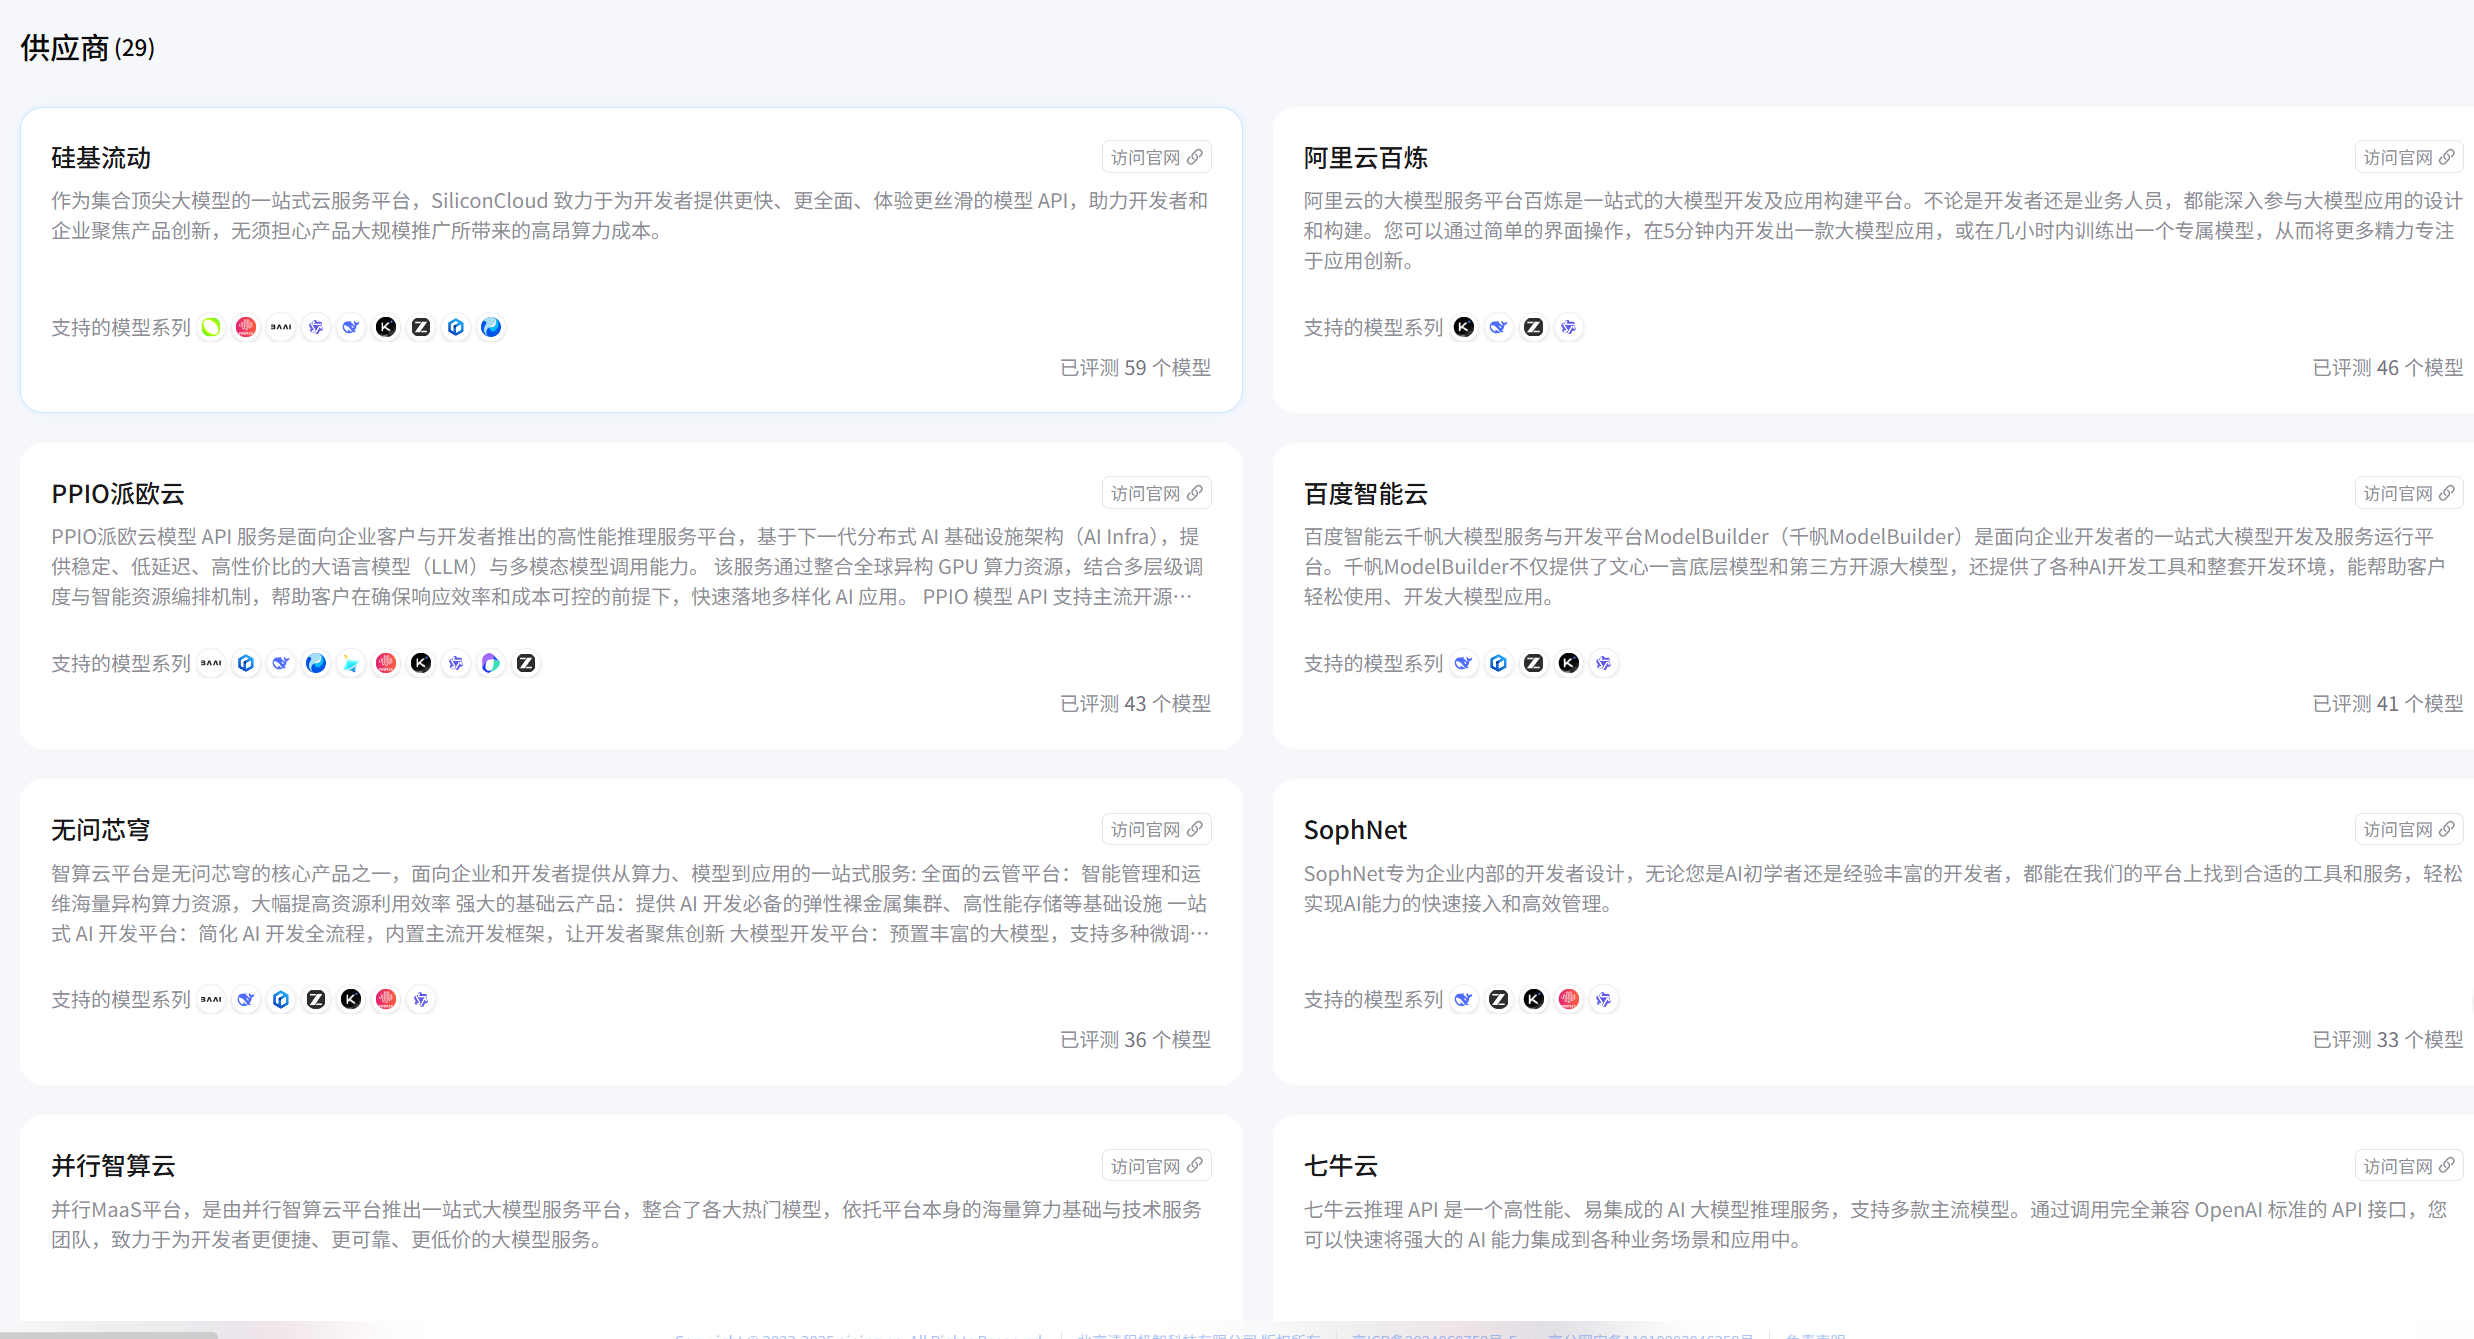Viewport: 2474px width, 1339px height.
Task: Open 访问官网 link for PPIO派欧云
Action: pyautogui.click(x=1156, y=493)
